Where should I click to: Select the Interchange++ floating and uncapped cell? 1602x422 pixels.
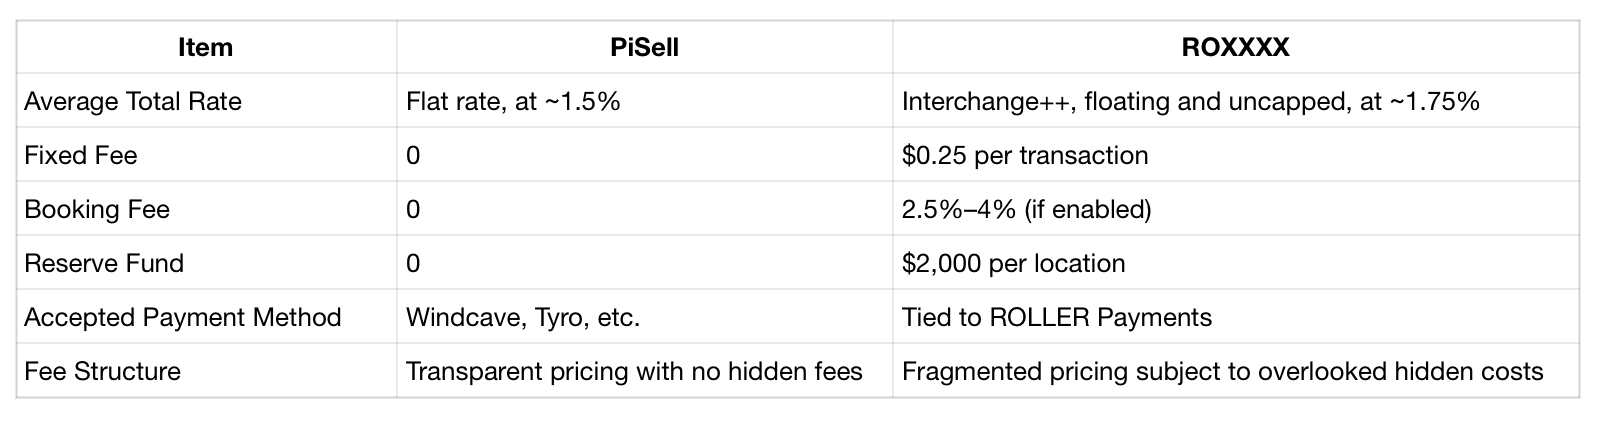pyautogui.click(x=1235, y=101)
